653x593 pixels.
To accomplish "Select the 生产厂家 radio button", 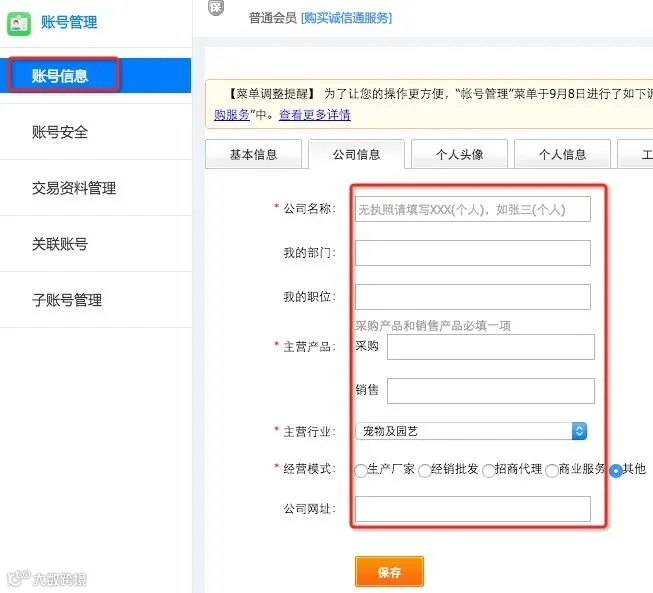I will pos(361,471).
